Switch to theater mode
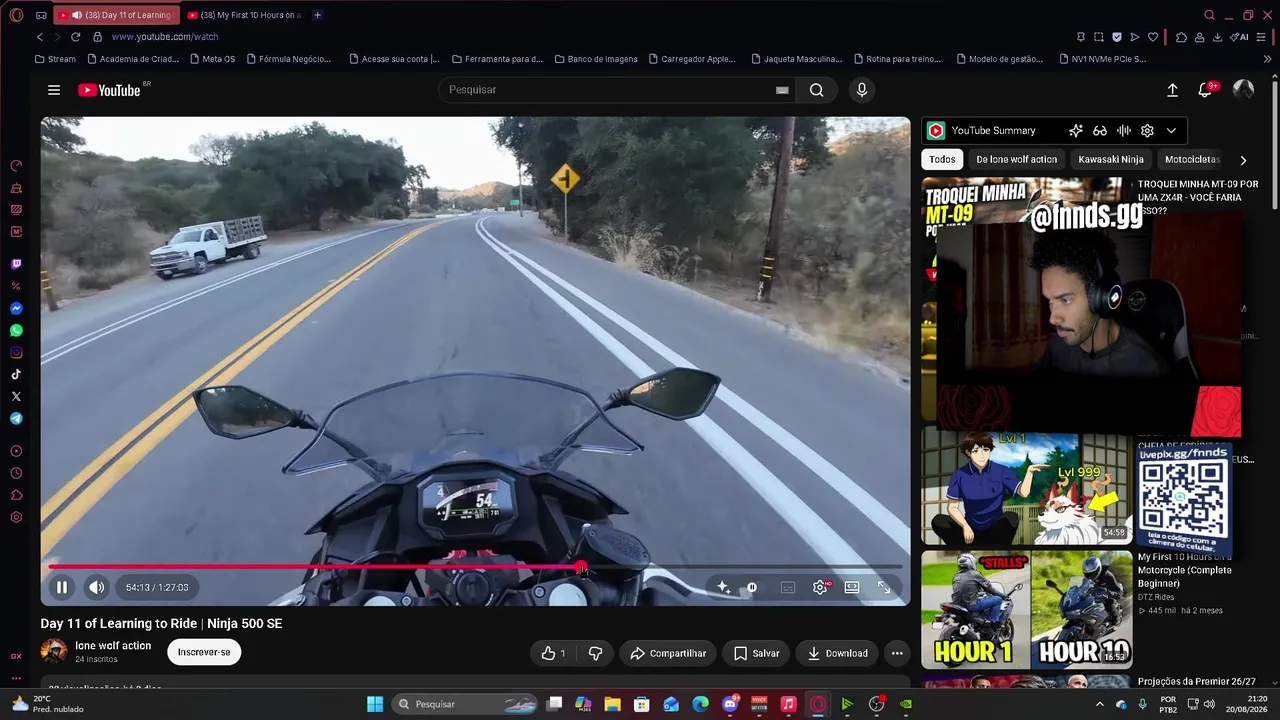 852,587
